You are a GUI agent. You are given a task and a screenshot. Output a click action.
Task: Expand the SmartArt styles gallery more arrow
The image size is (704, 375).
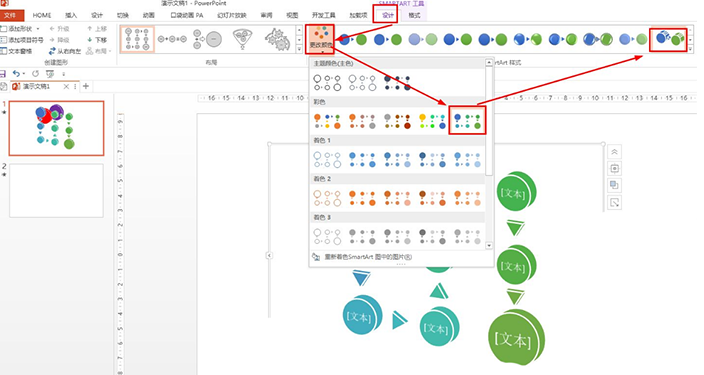click(x=691, y=49)
